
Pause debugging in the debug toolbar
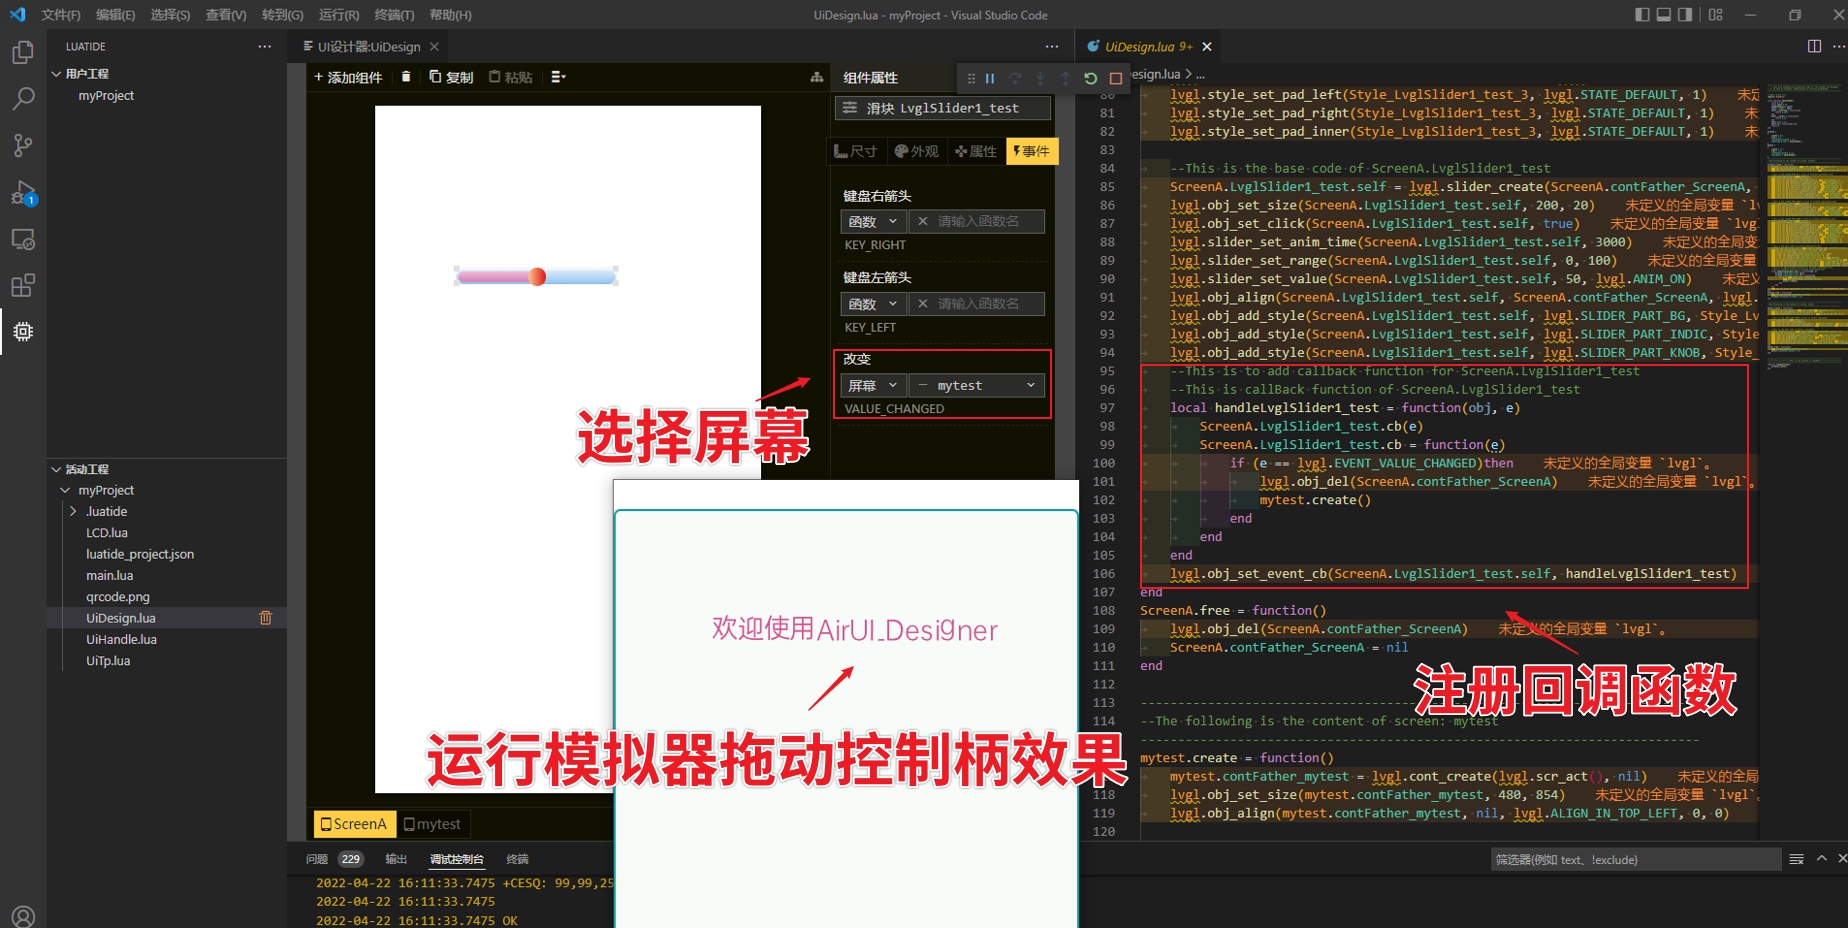pyautogui.click(x=991, y=78)
